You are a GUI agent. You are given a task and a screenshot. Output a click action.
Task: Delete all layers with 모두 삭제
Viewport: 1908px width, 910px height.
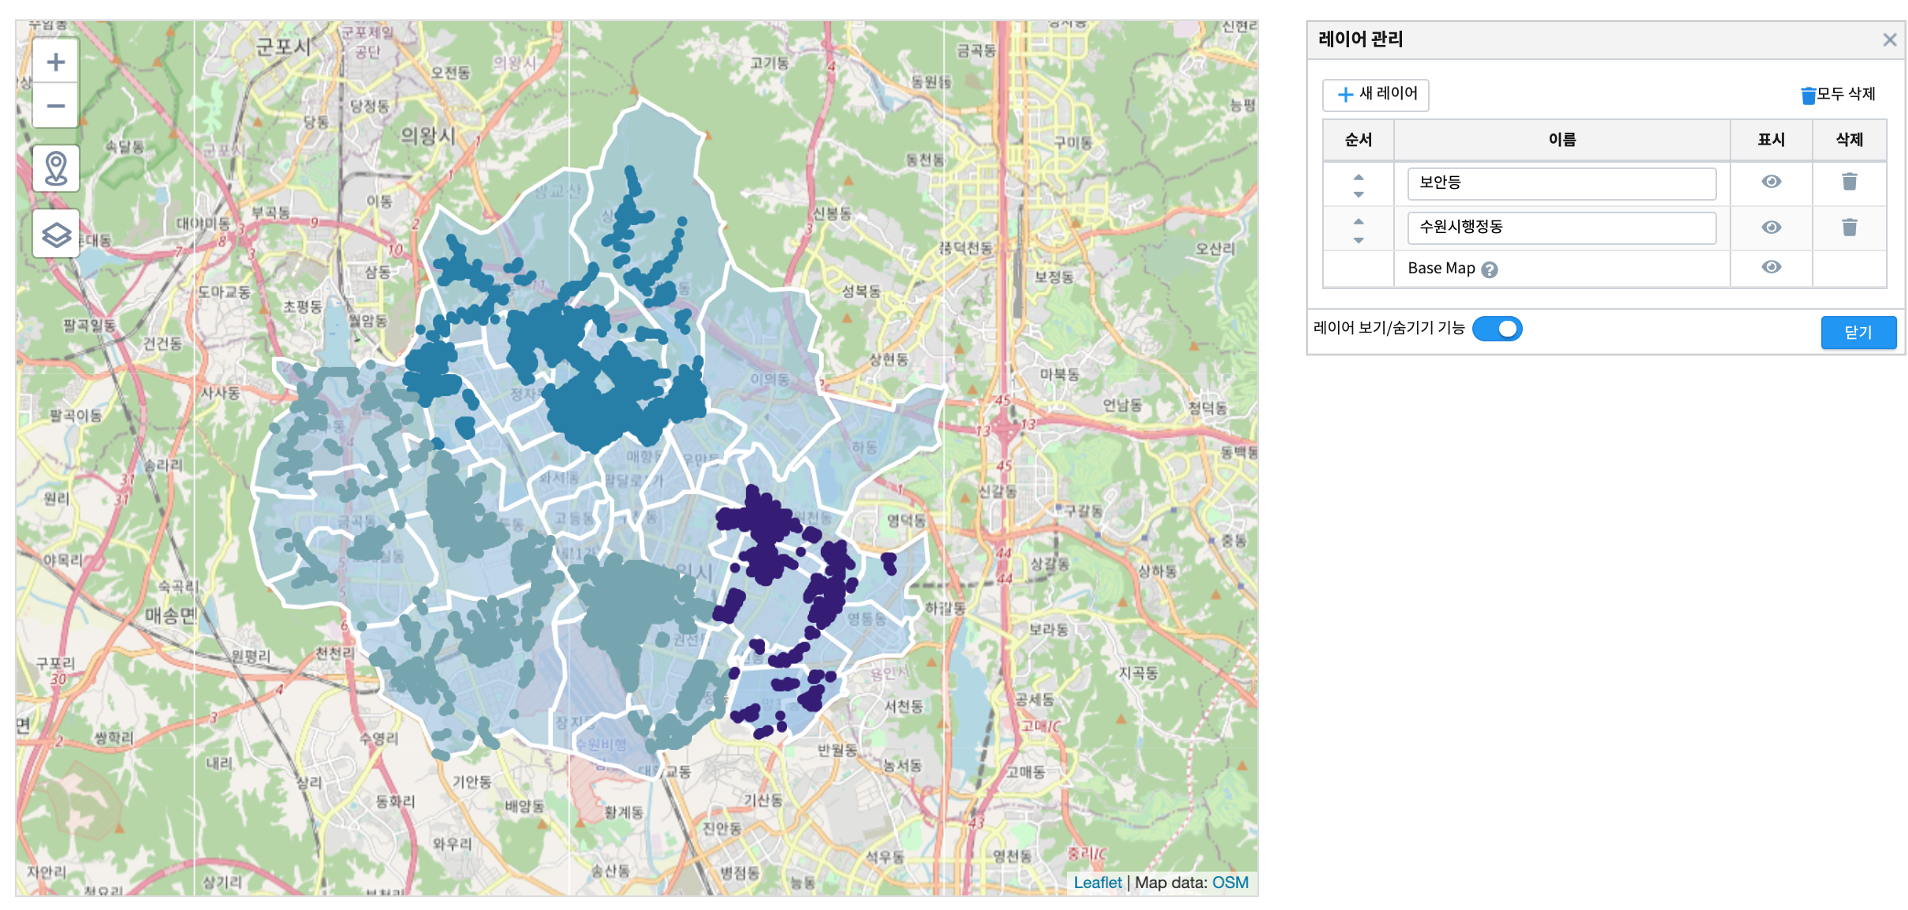click(x=1837, y=94)
